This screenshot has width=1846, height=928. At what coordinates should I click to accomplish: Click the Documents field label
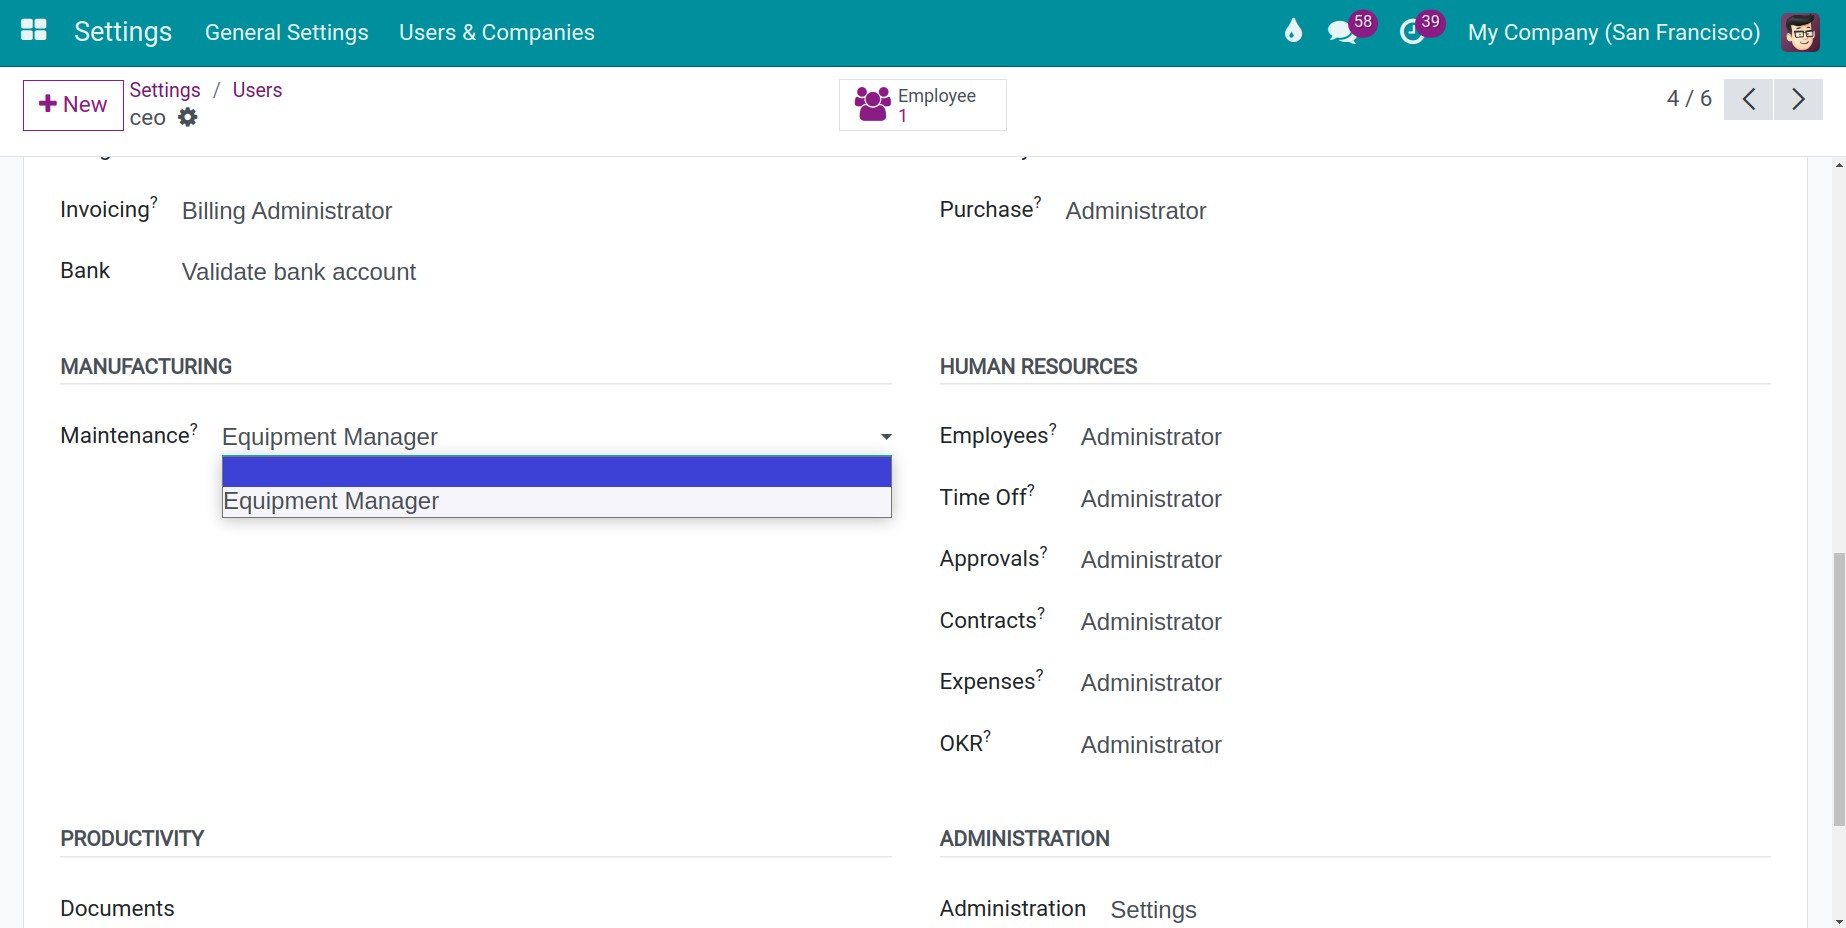click(x=117, y=908)
